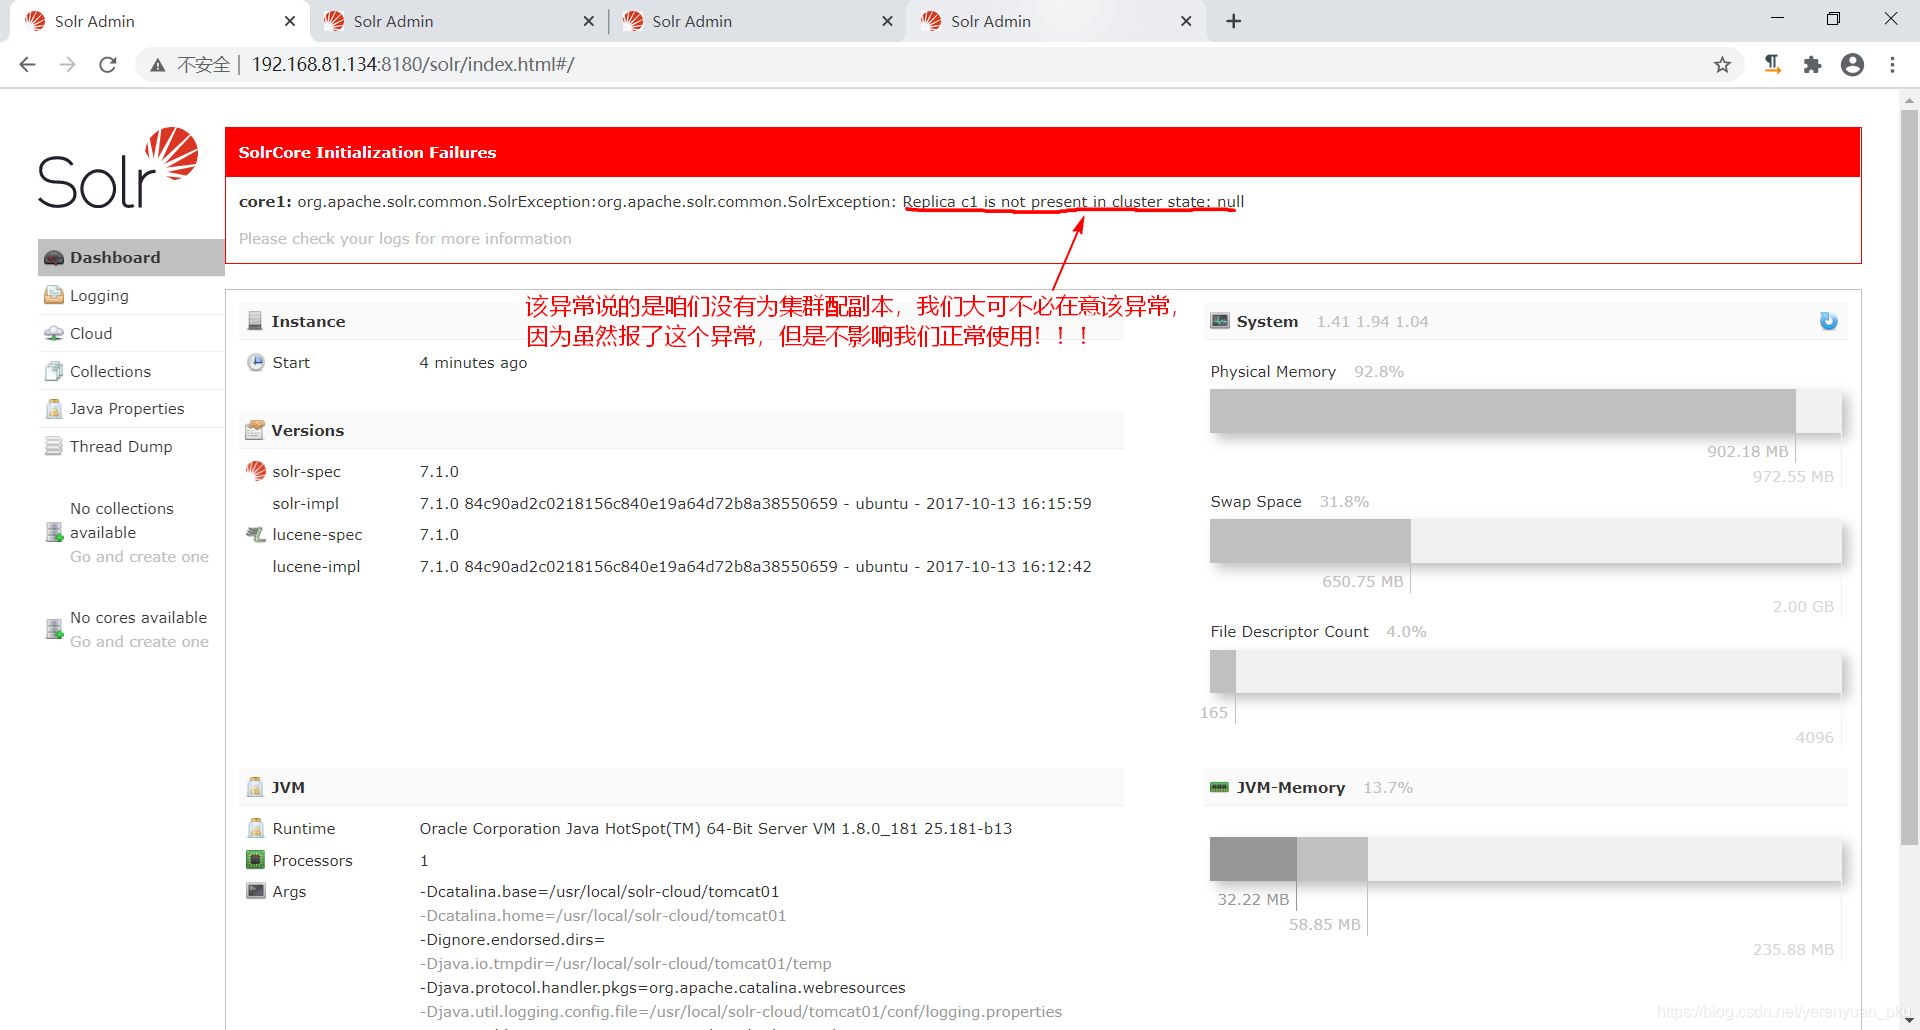Click the '235.88 MB' JVM memory max

(1793, 949)
